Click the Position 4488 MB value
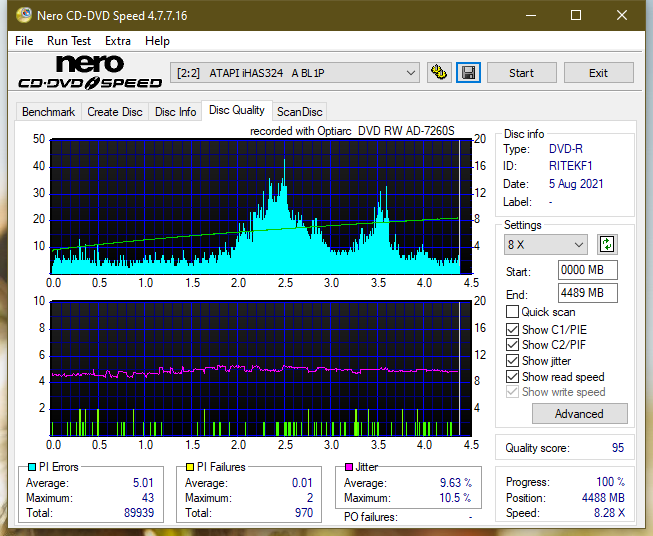 coord(603,498)
